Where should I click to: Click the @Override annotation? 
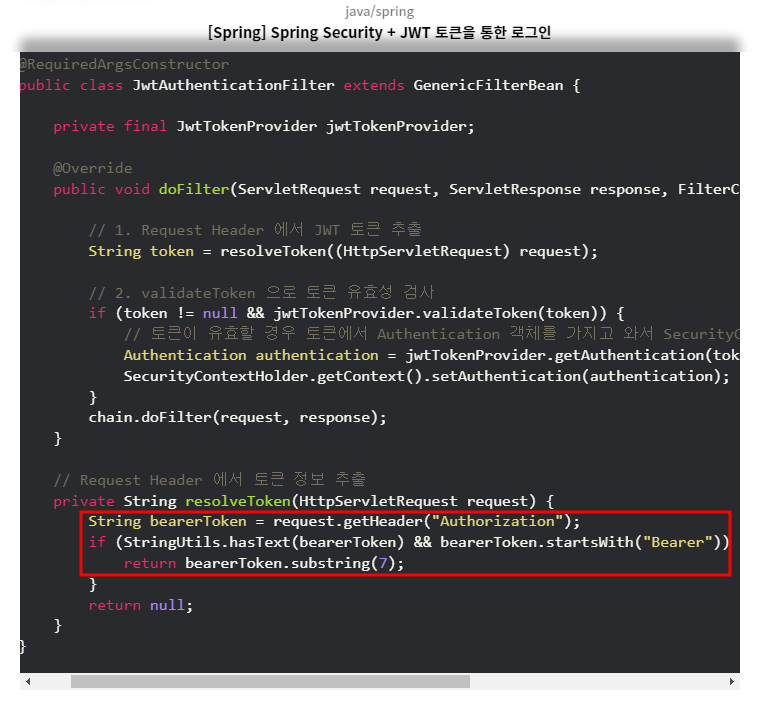pos(92,168)
